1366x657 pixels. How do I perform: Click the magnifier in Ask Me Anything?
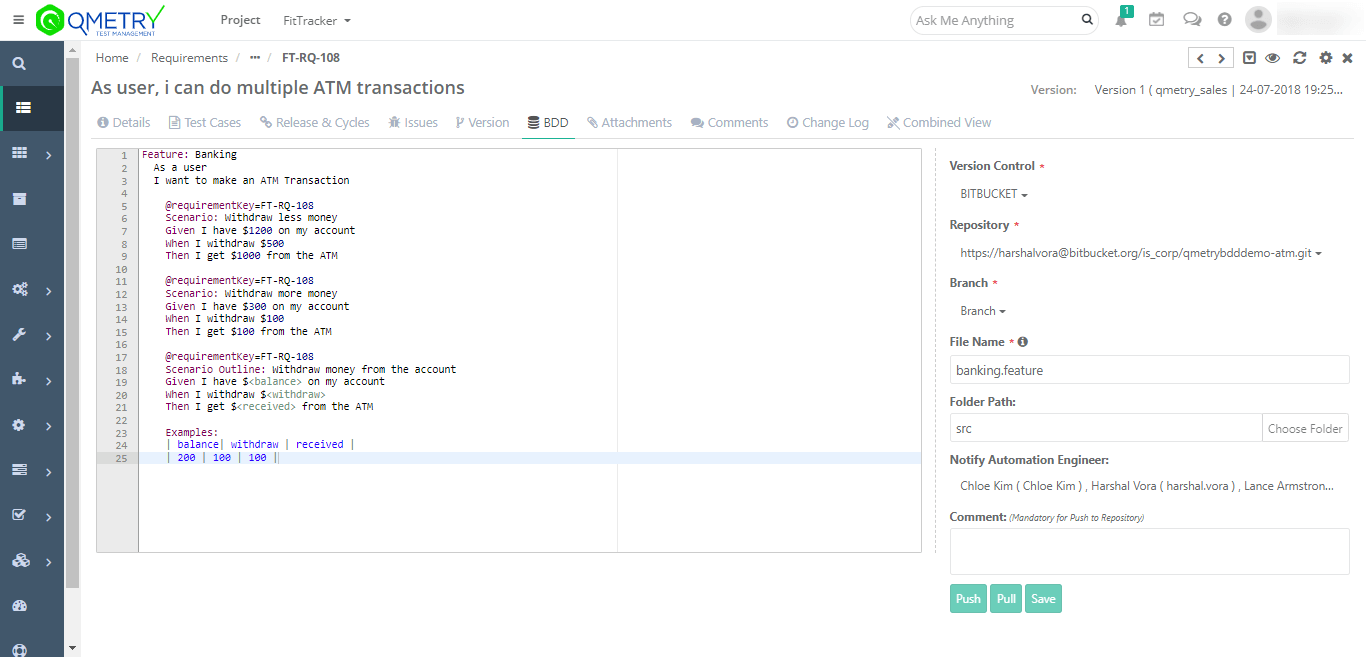1087,20
